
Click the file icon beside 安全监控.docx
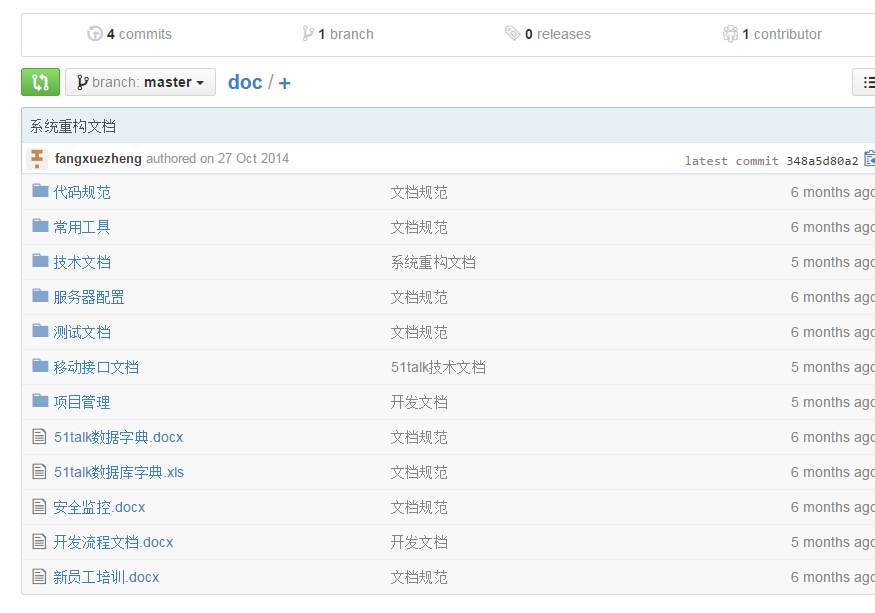click(39, 506)
